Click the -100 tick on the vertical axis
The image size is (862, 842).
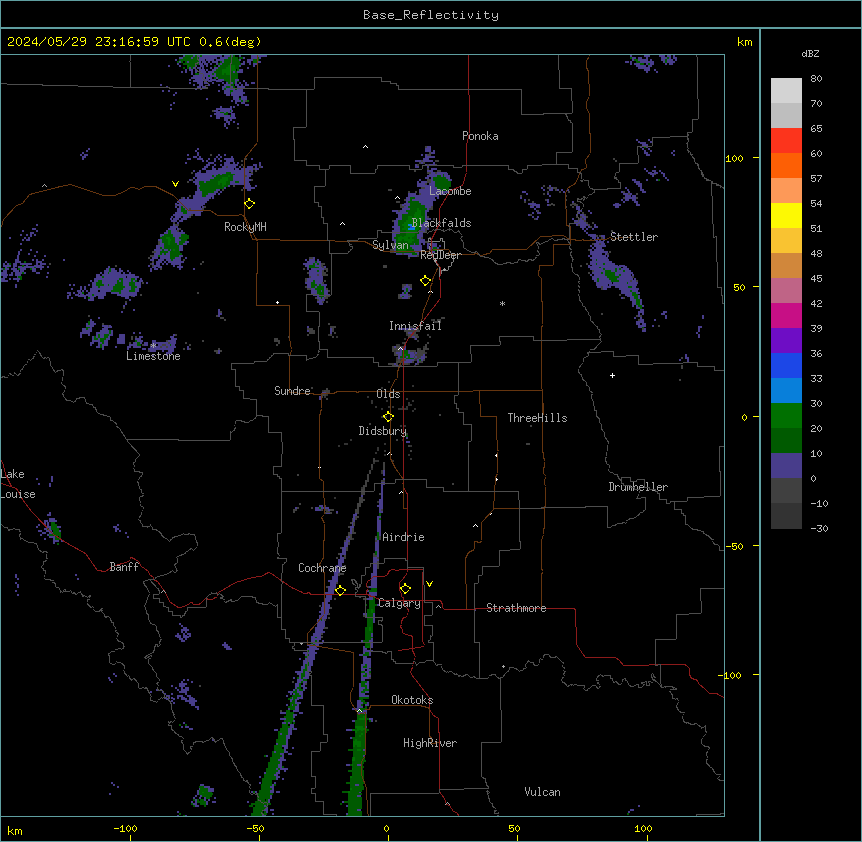tap(730, 675)
